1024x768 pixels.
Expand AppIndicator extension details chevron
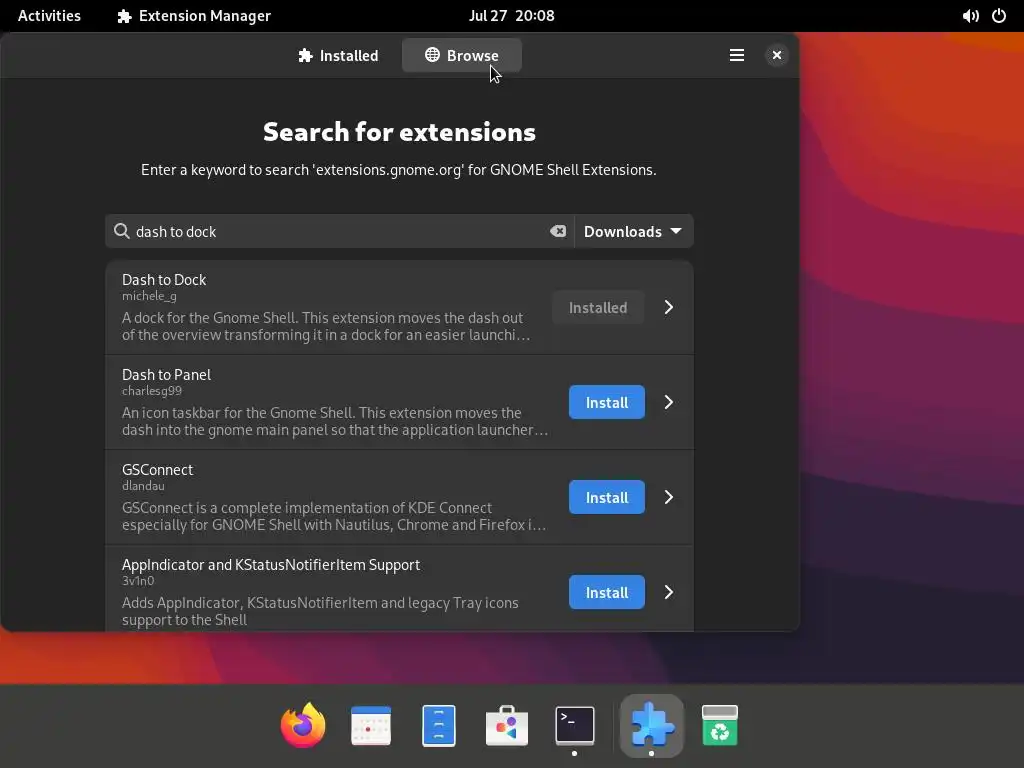pyautogui.click(x=669, y=592)
